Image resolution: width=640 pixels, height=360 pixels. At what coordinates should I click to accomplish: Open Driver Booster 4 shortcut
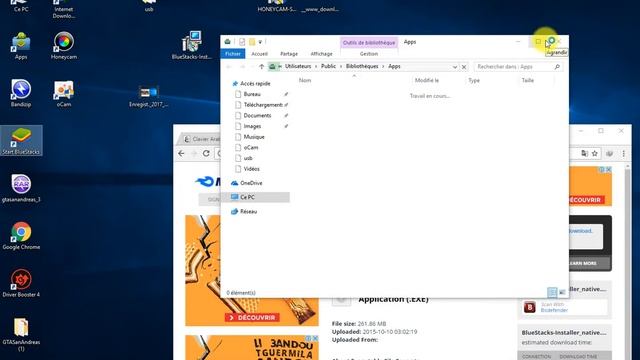[x=21, y=283]
